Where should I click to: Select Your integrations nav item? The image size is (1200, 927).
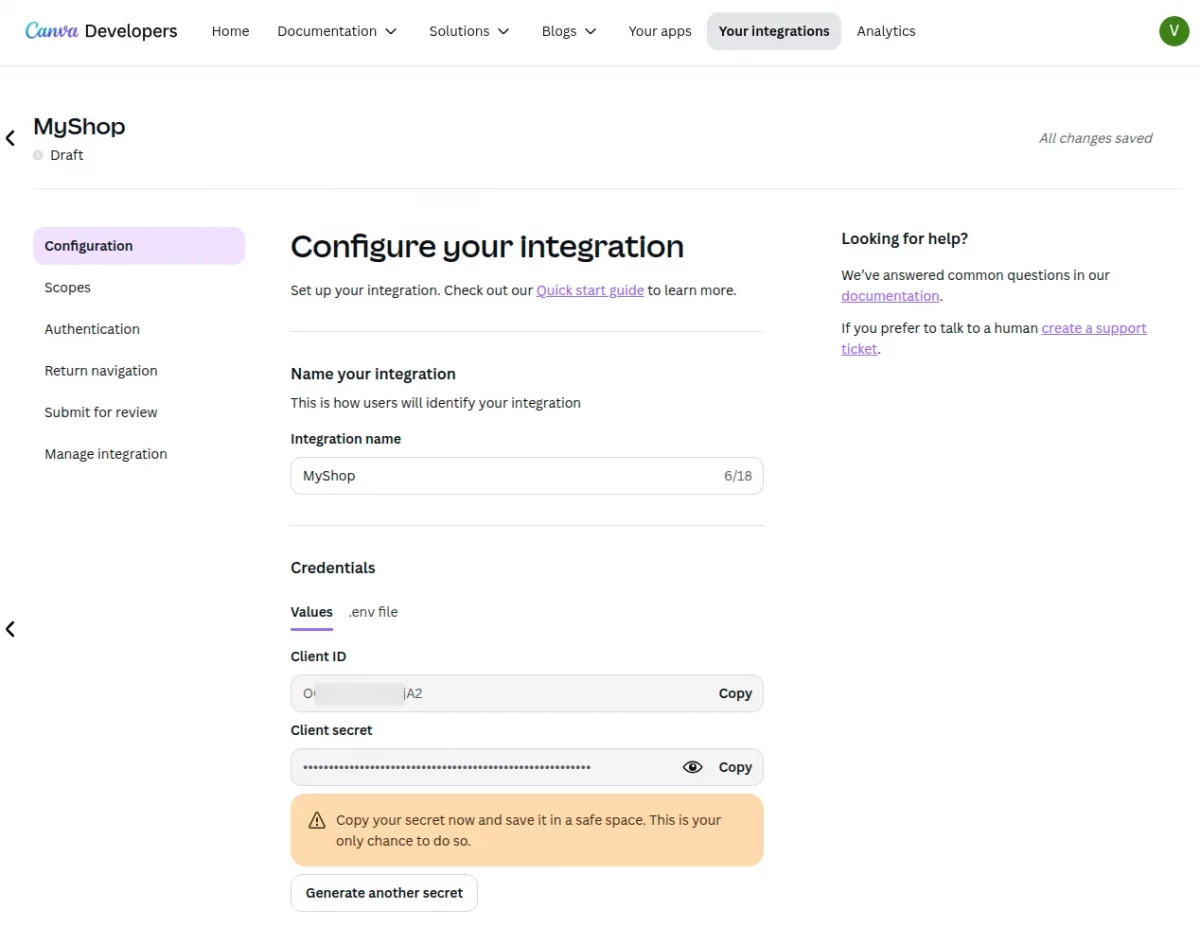[774, 31]
